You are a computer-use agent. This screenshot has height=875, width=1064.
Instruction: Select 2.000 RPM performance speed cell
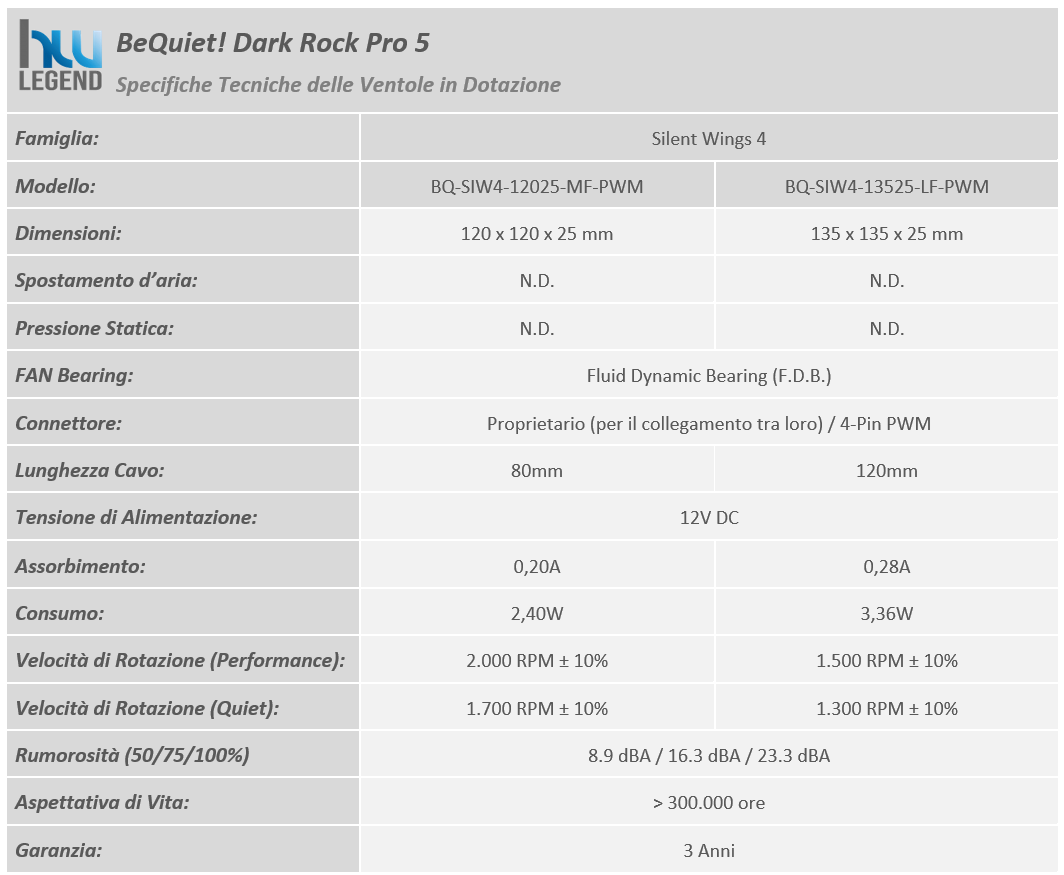537,660
